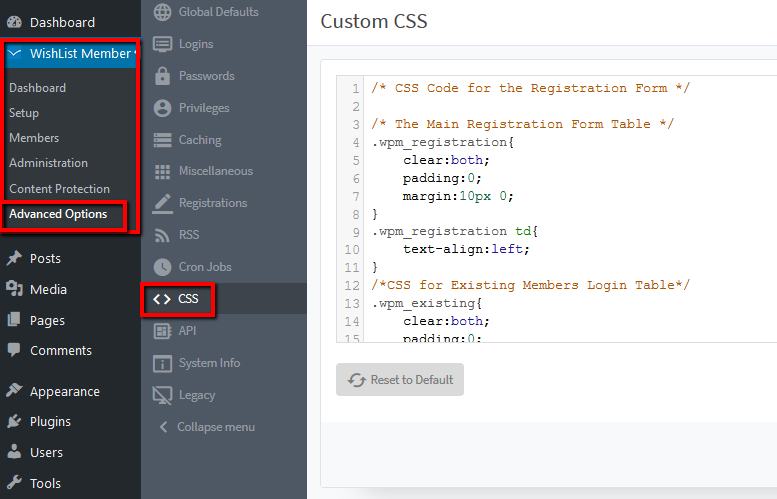Click the Registrations pencil icon
This screenshot has height=499, width=777.
[162, 203]
